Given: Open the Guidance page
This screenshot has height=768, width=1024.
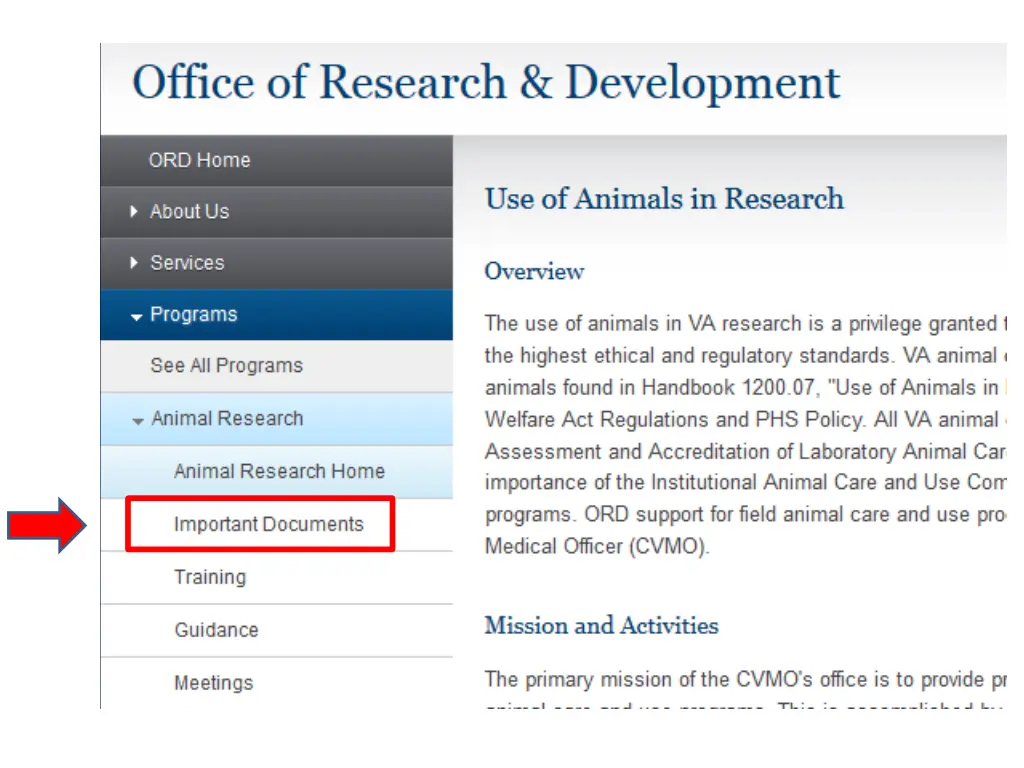Looking at the screenshot, I should point(216,630).
